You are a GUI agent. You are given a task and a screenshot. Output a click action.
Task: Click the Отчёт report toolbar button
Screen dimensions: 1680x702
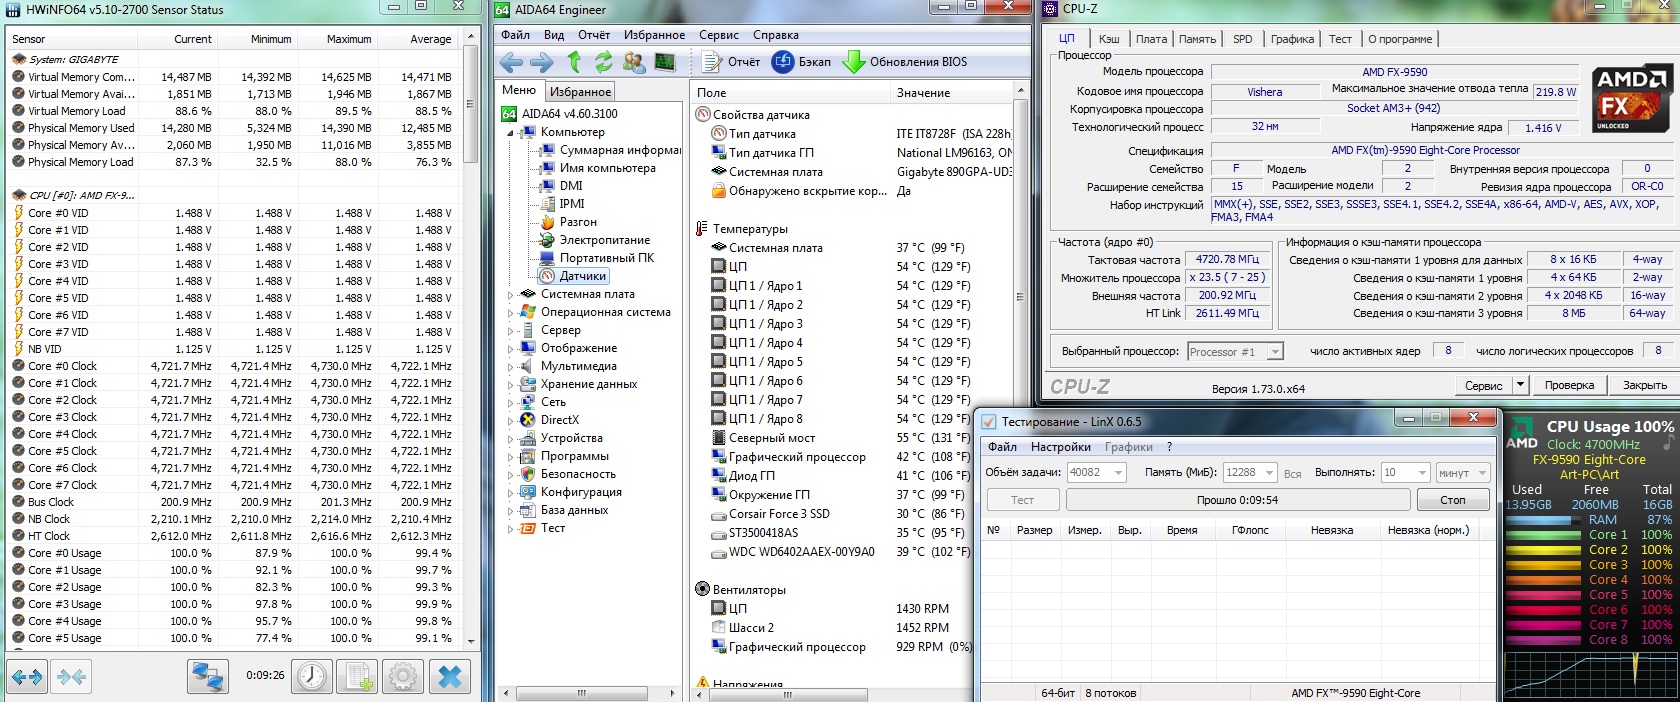731,62
